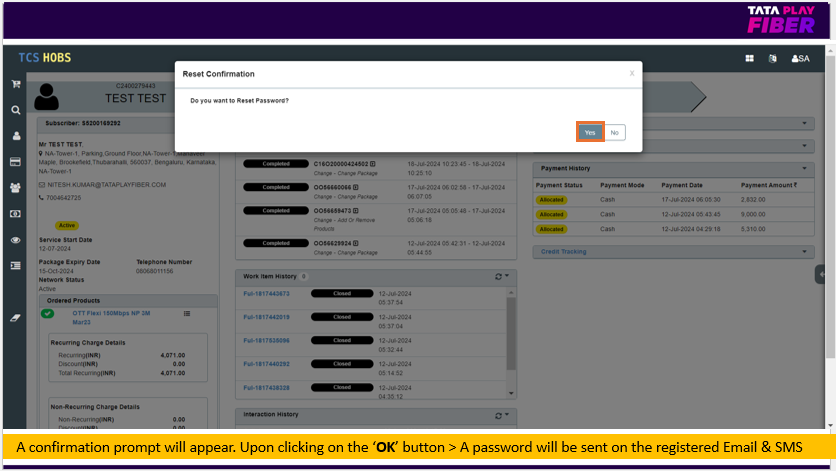Click Allocated badge for 2,832.00 payment
Image resolution: width=836 pixels, height=471 pixels.
pos(551,199)
